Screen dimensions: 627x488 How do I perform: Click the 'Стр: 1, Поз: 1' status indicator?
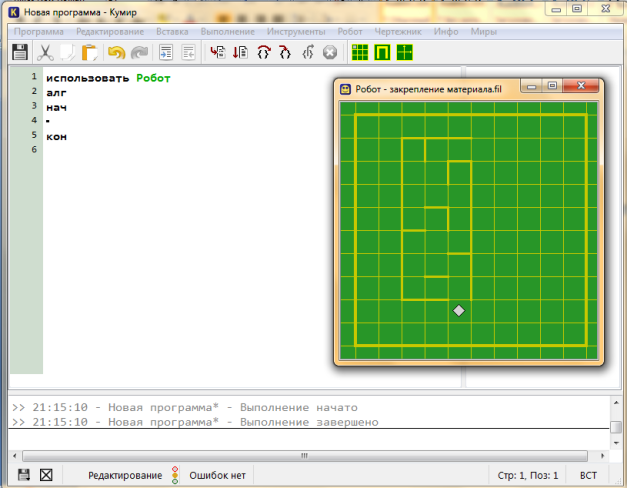point(528,475)
